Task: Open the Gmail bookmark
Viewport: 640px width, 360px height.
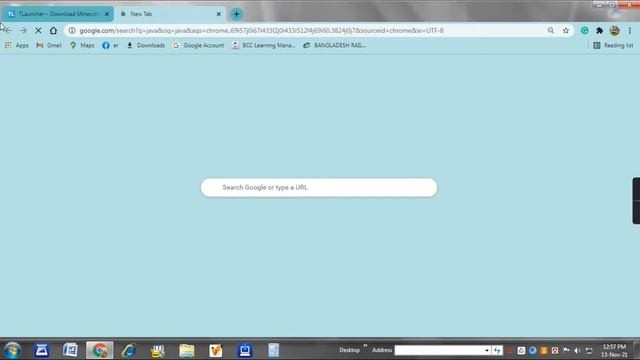Action: [49, 45]
